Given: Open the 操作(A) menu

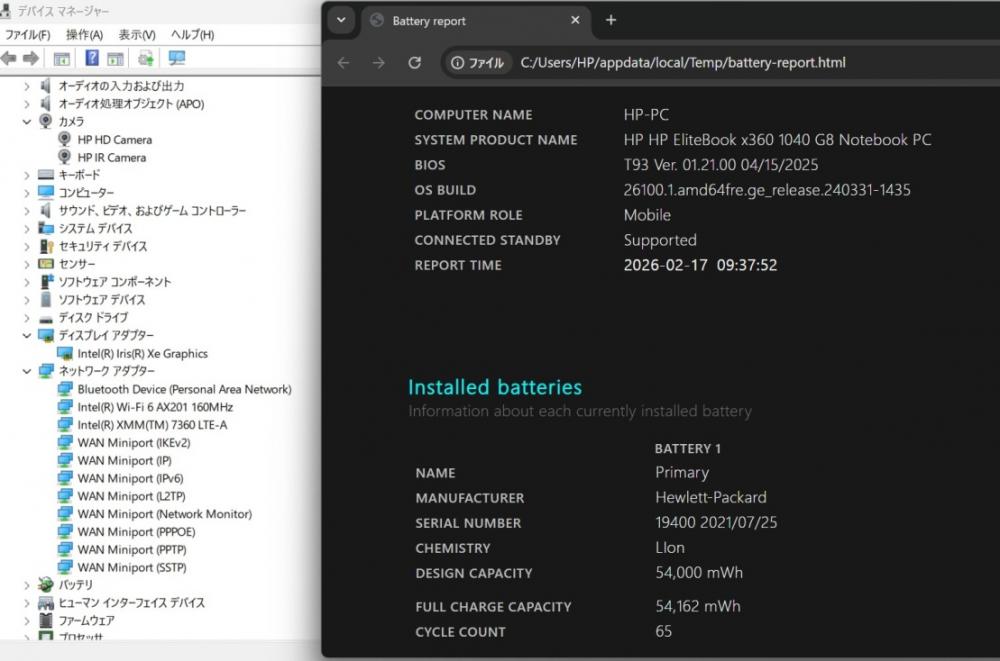Looking at the screenshot, I should tap(84, 35).
